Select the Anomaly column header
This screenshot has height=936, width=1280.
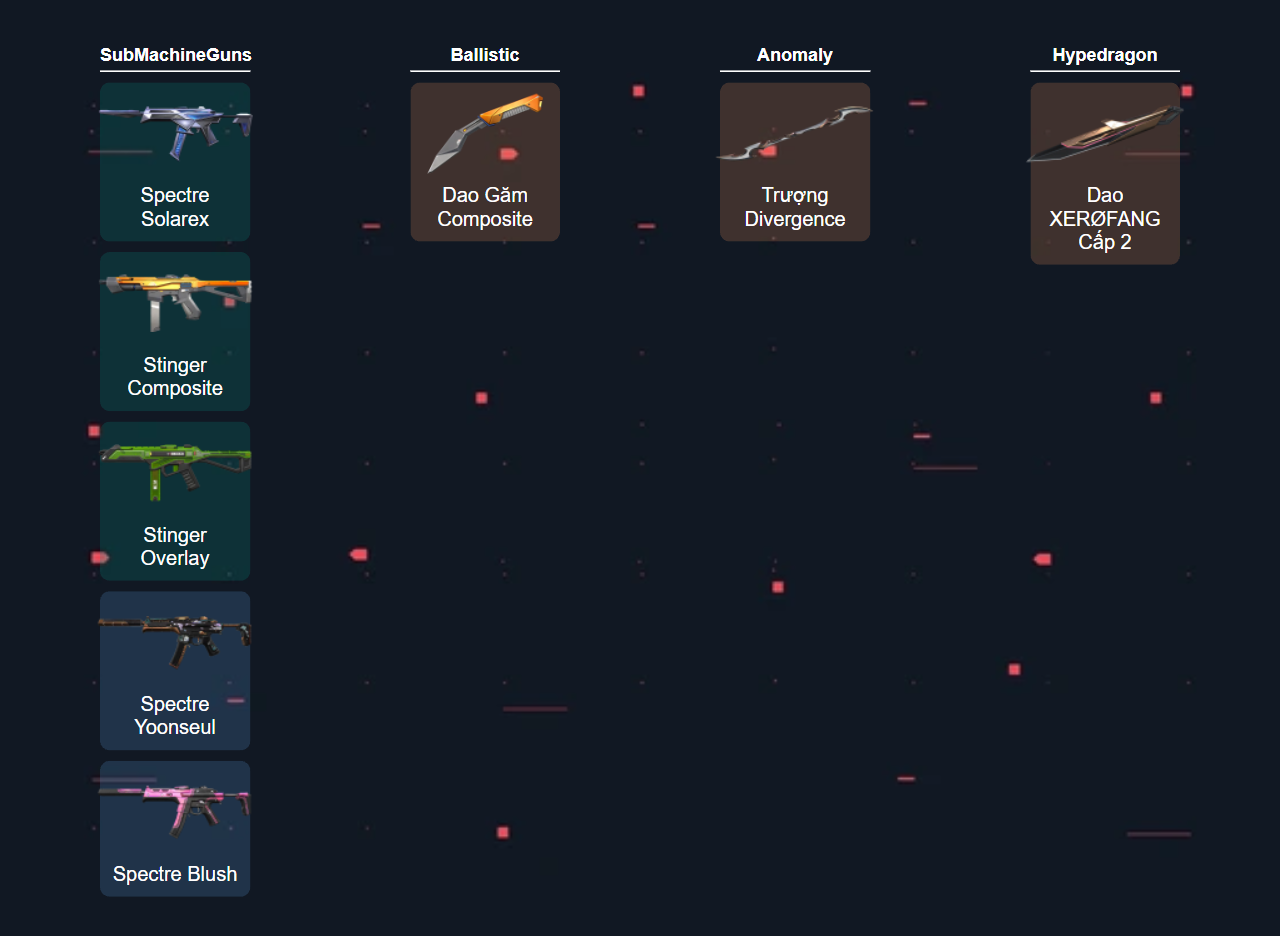[x=795, y=55]
